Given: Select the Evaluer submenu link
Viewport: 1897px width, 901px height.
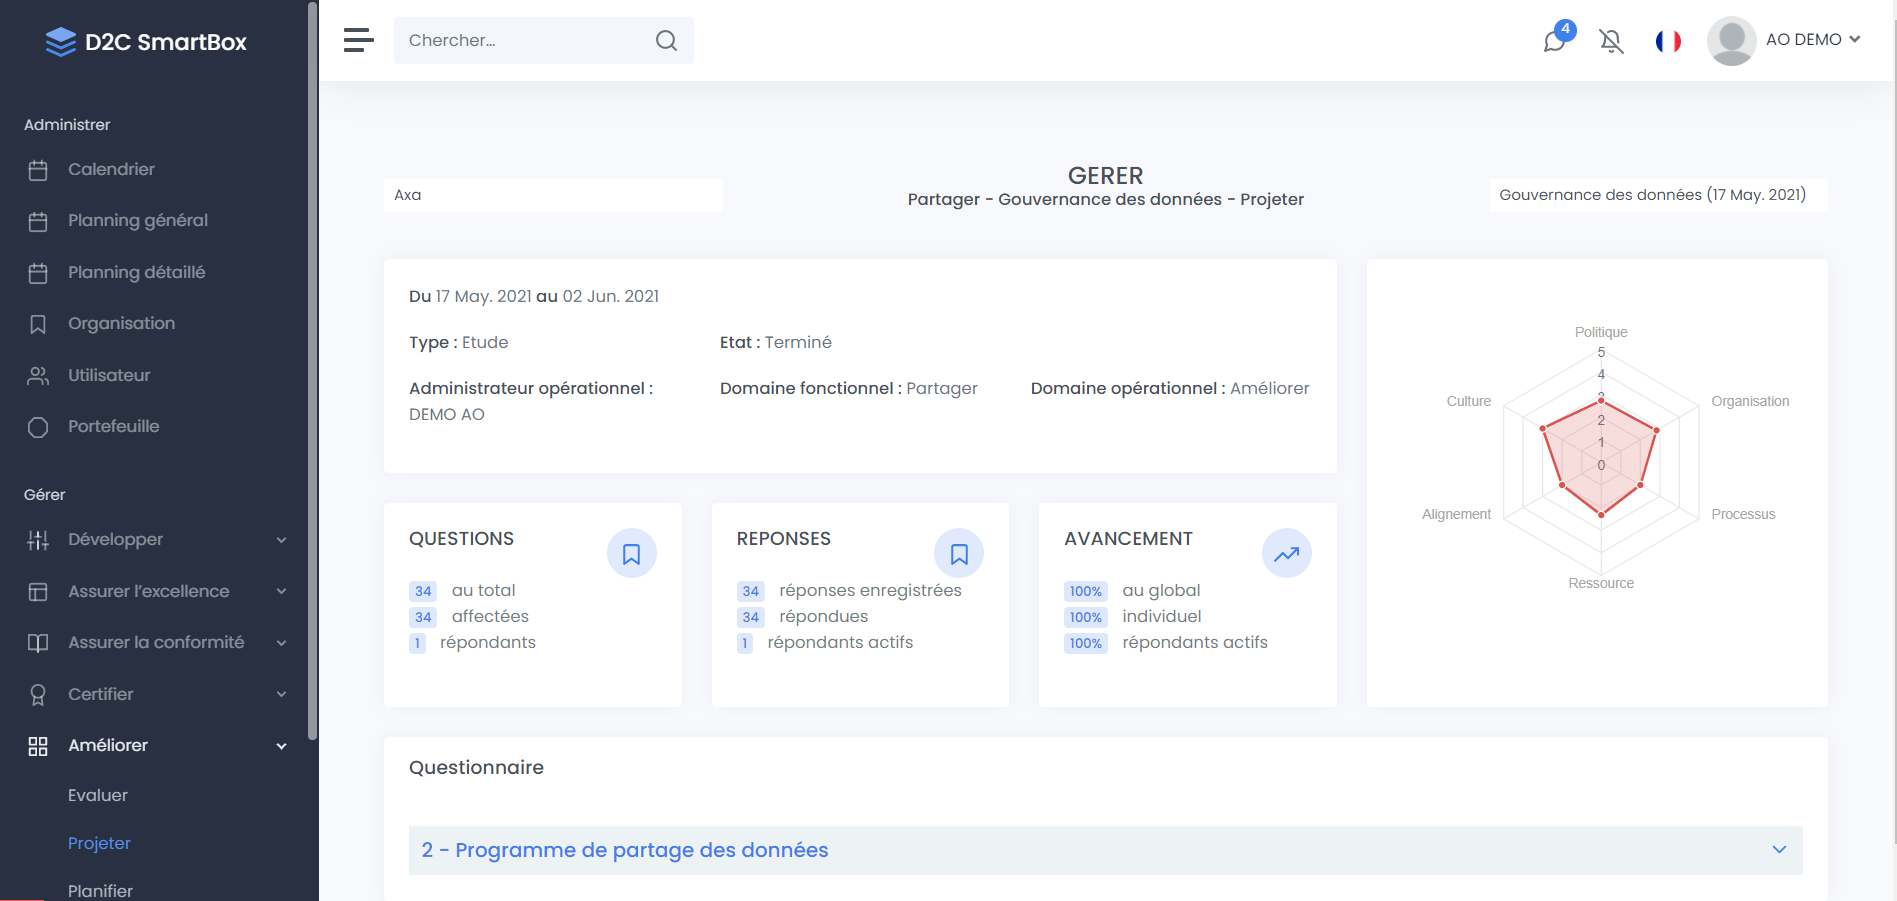Looking at the screenshot, I should [98, 796].
